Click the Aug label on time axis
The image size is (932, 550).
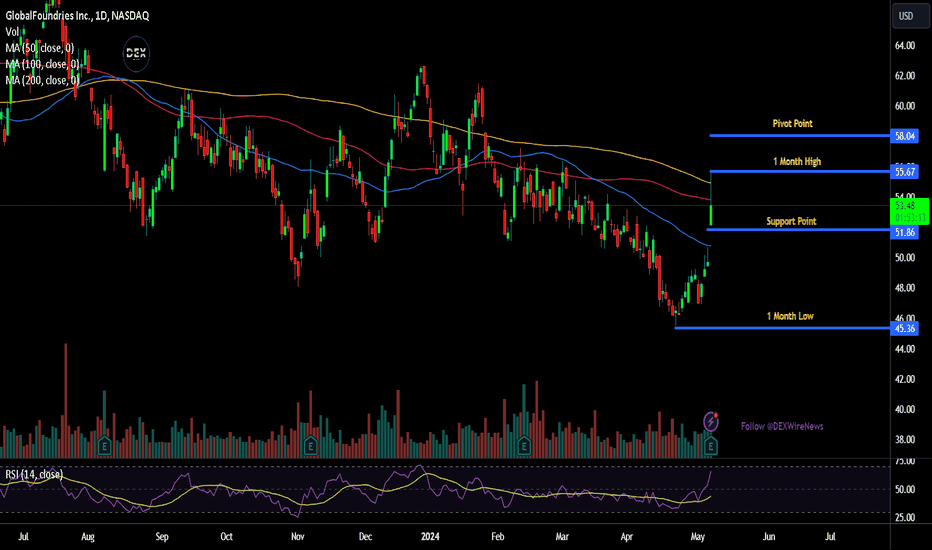pyautogui.click(x=87, y=537)
